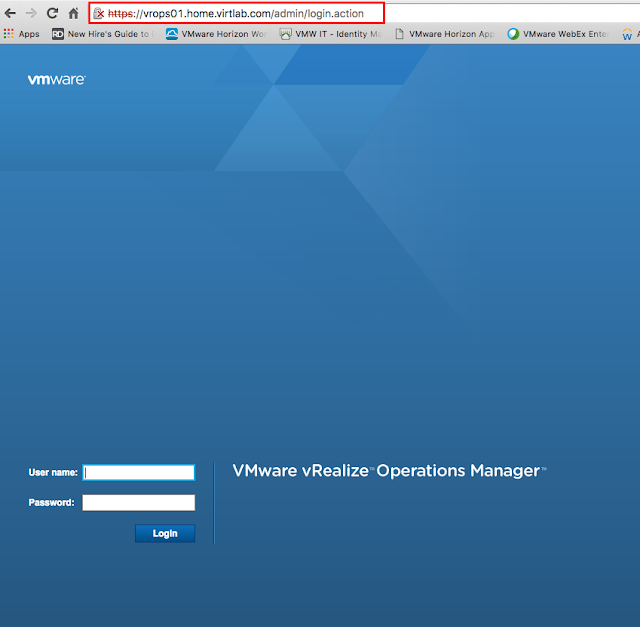
Task: Click the VMware Horizon App page favicon
Action: [x=400, y=34]
